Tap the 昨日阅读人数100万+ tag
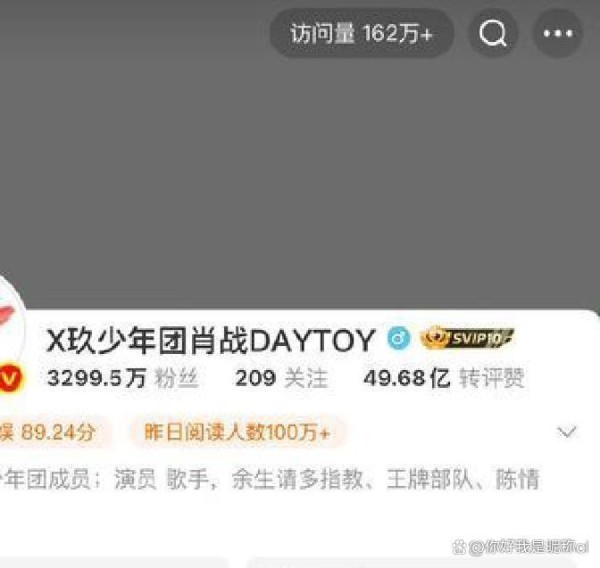This screenshot has width=600, height=568. pyautogui.click(x=237, y=433)
